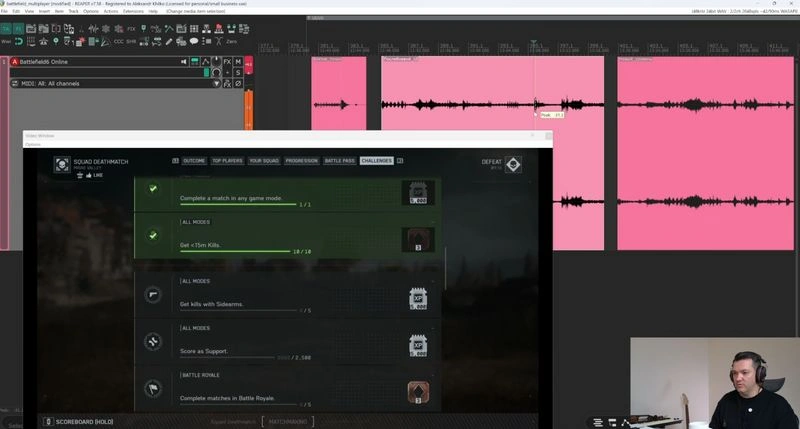
Task: Click the green pin marker icon in second toolbar row
Action: tap(56, 41)
